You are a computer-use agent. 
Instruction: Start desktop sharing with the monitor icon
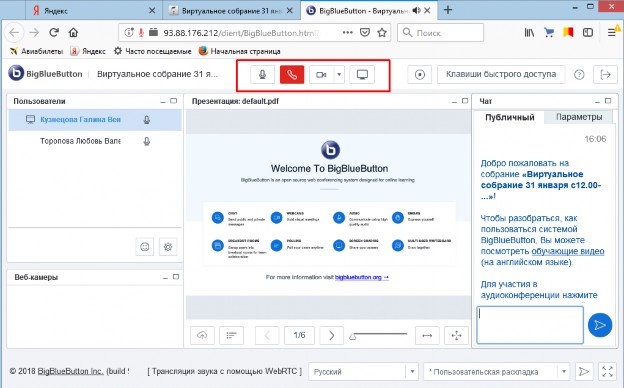[x=362, y=75]
